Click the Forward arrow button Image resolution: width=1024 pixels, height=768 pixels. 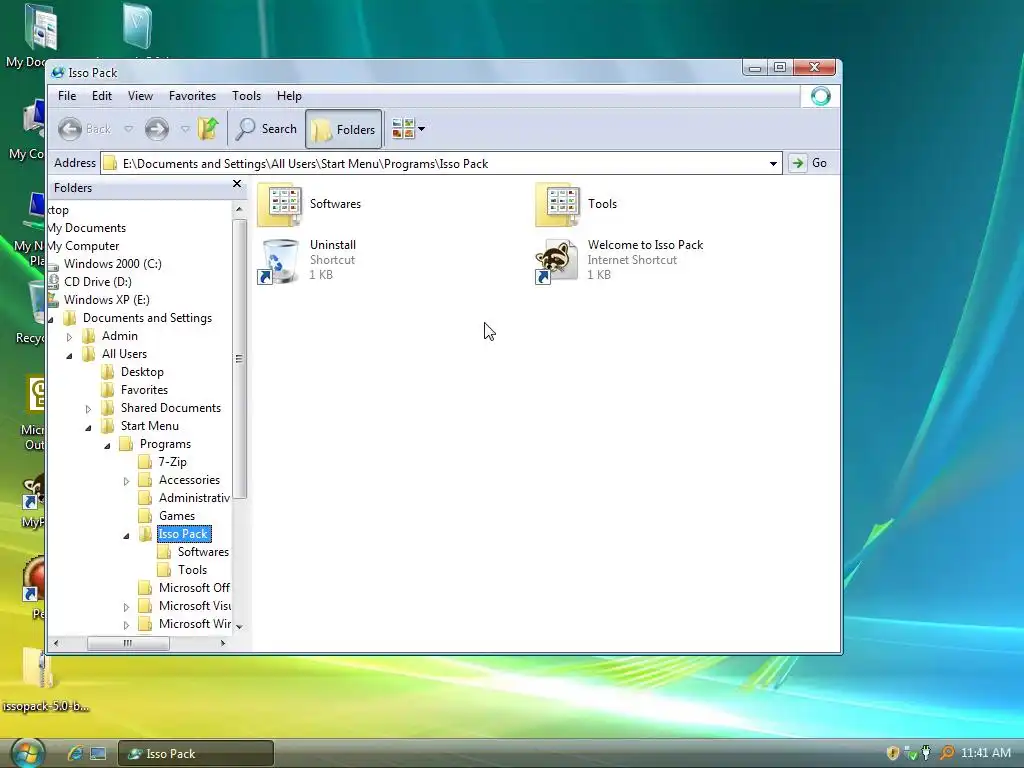157,129
